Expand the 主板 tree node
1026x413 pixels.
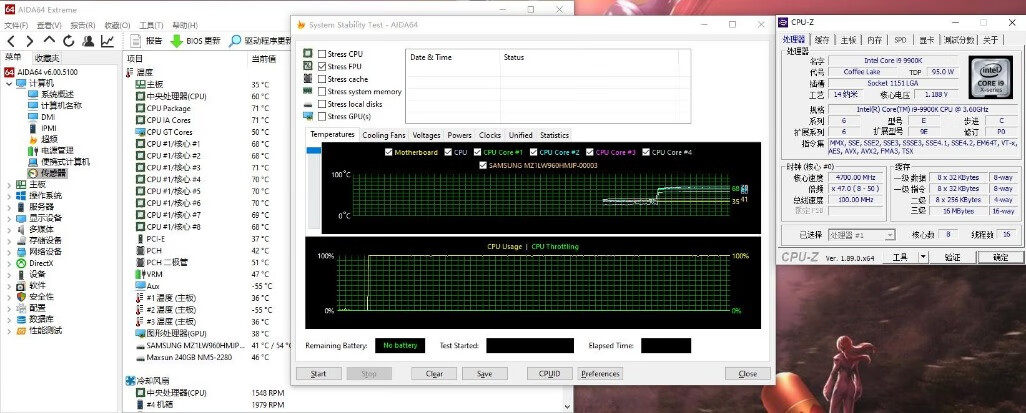click(9, 185)
